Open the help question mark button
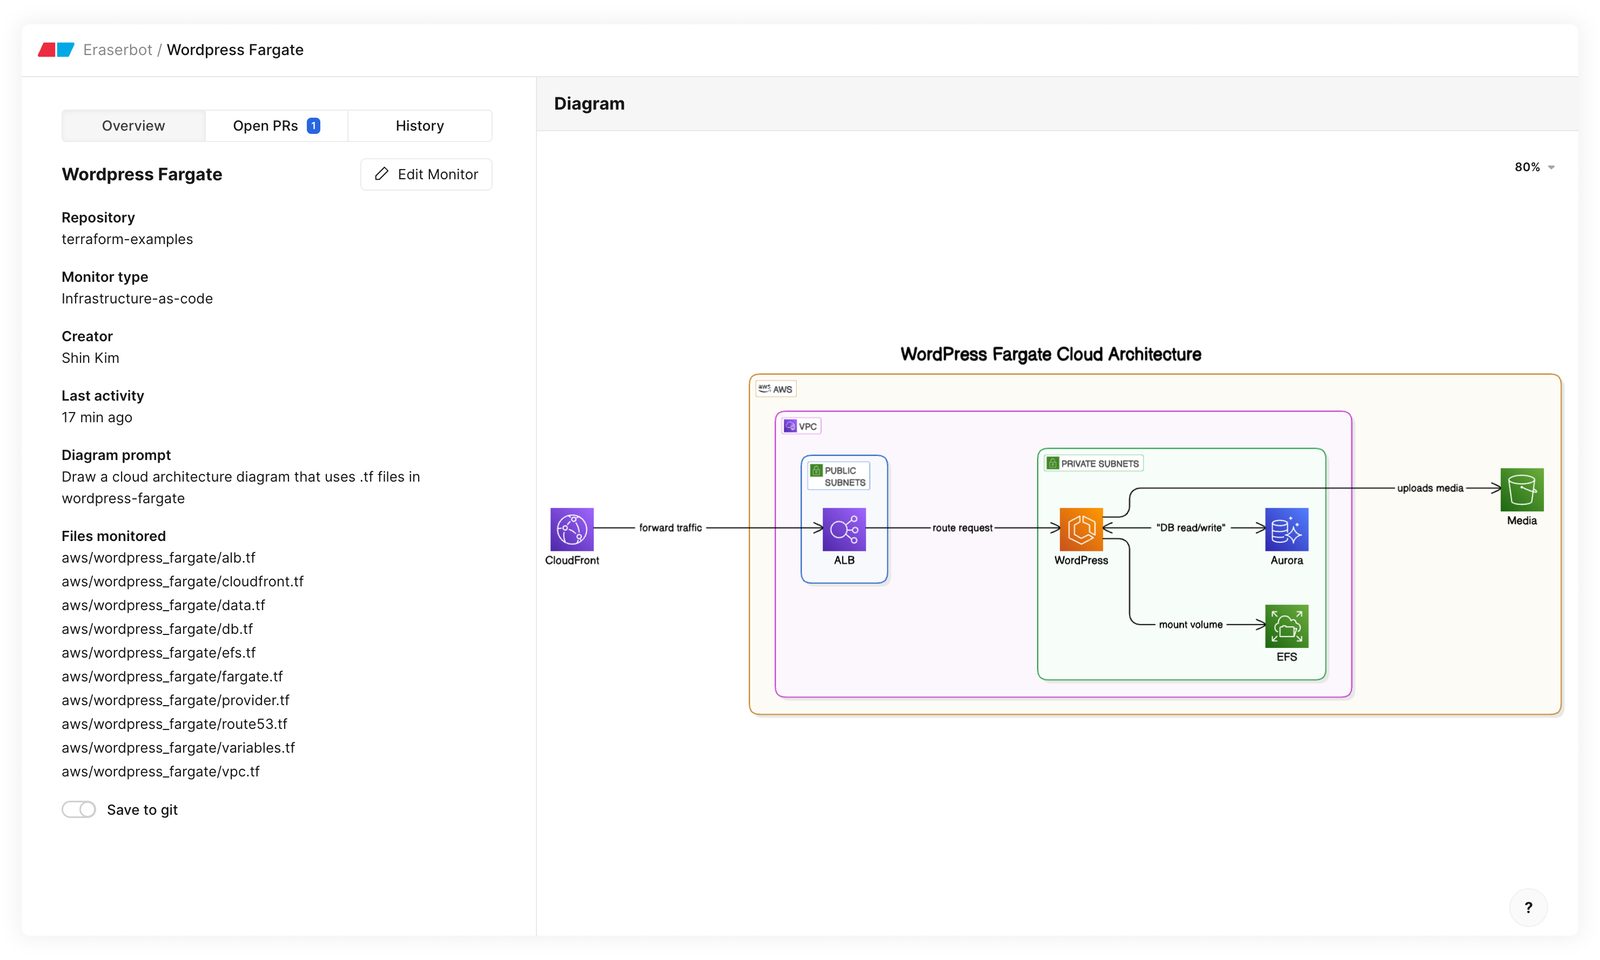This screenshot has width=1600, height=960. tap(1528, 908)
